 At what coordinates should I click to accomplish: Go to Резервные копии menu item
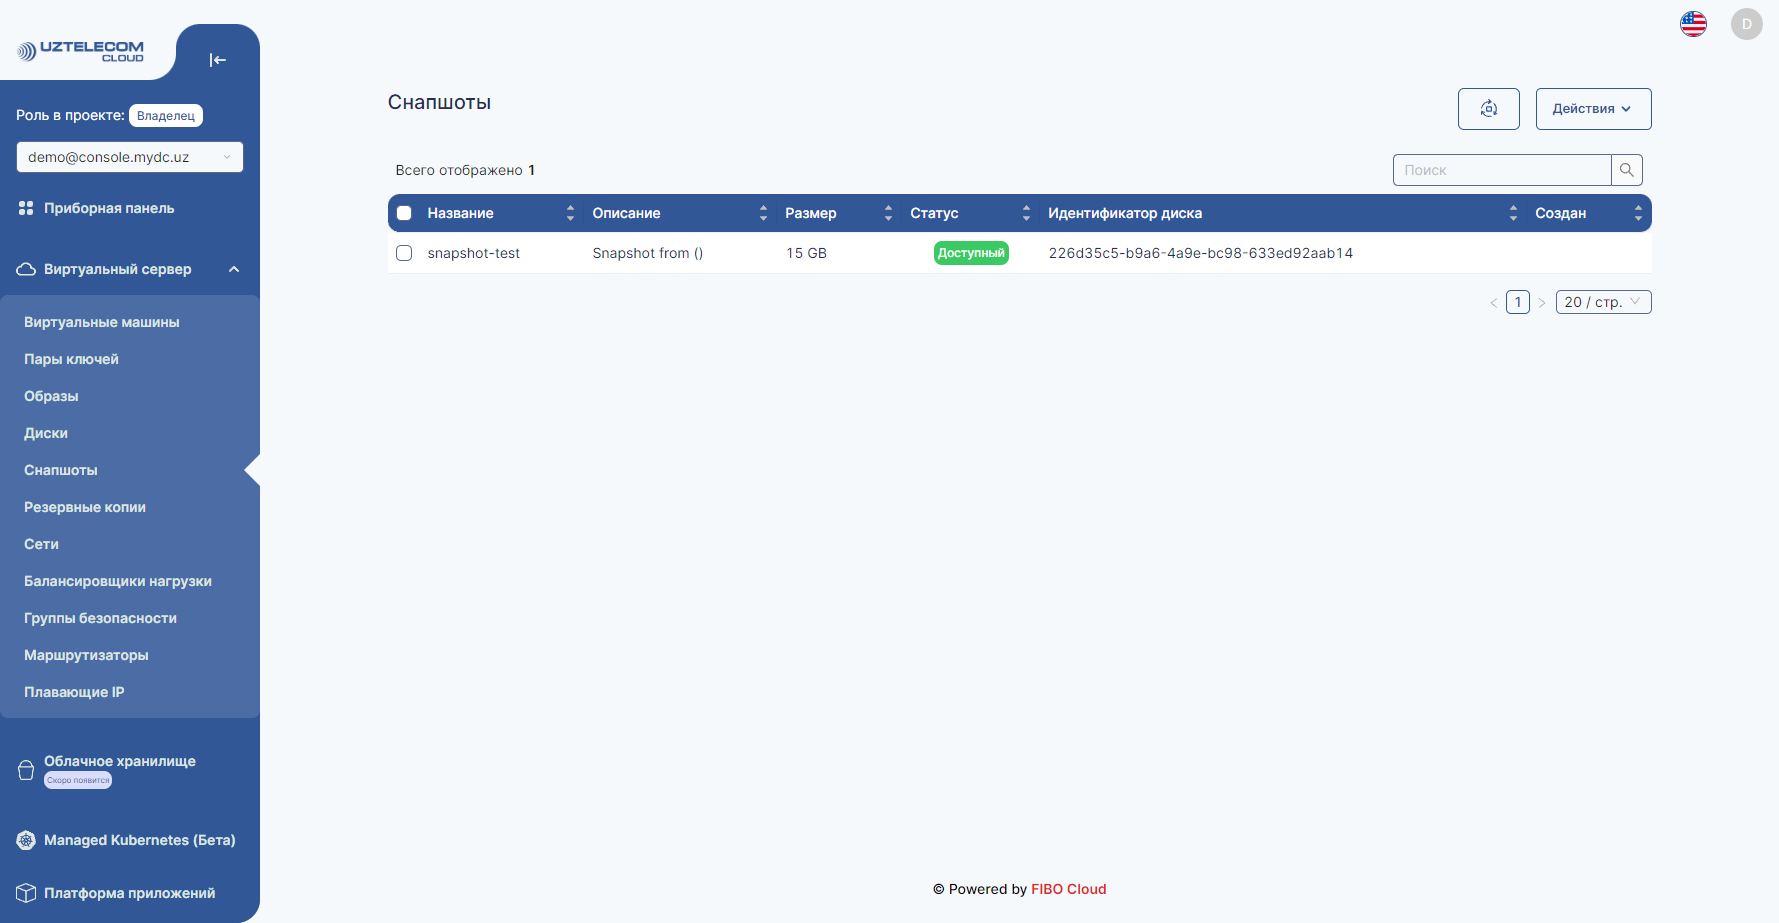(85, 507)
